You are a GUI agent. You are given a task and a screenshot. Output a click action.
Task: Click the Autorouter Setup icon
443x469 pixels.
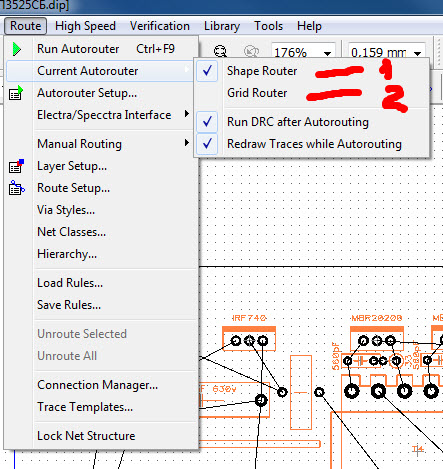click(x=16, y=93)
